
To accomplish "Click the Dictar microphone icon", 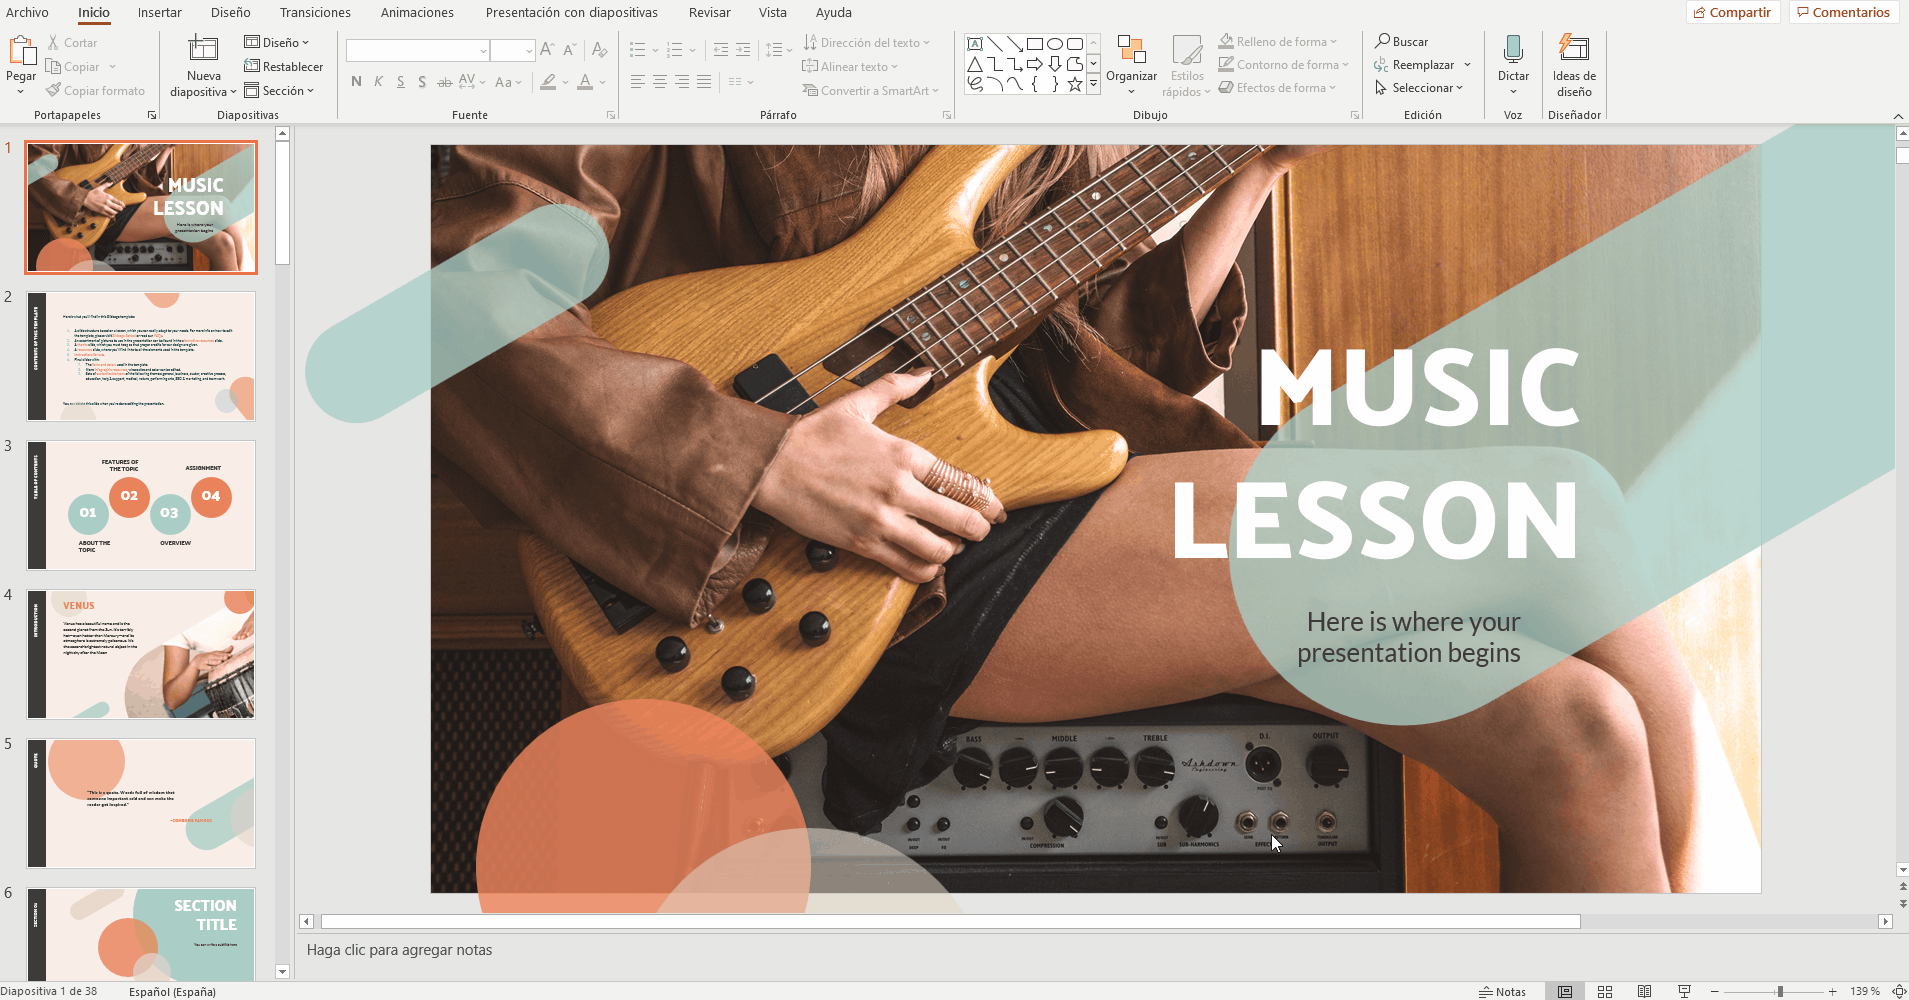I will coord(1513,49).
